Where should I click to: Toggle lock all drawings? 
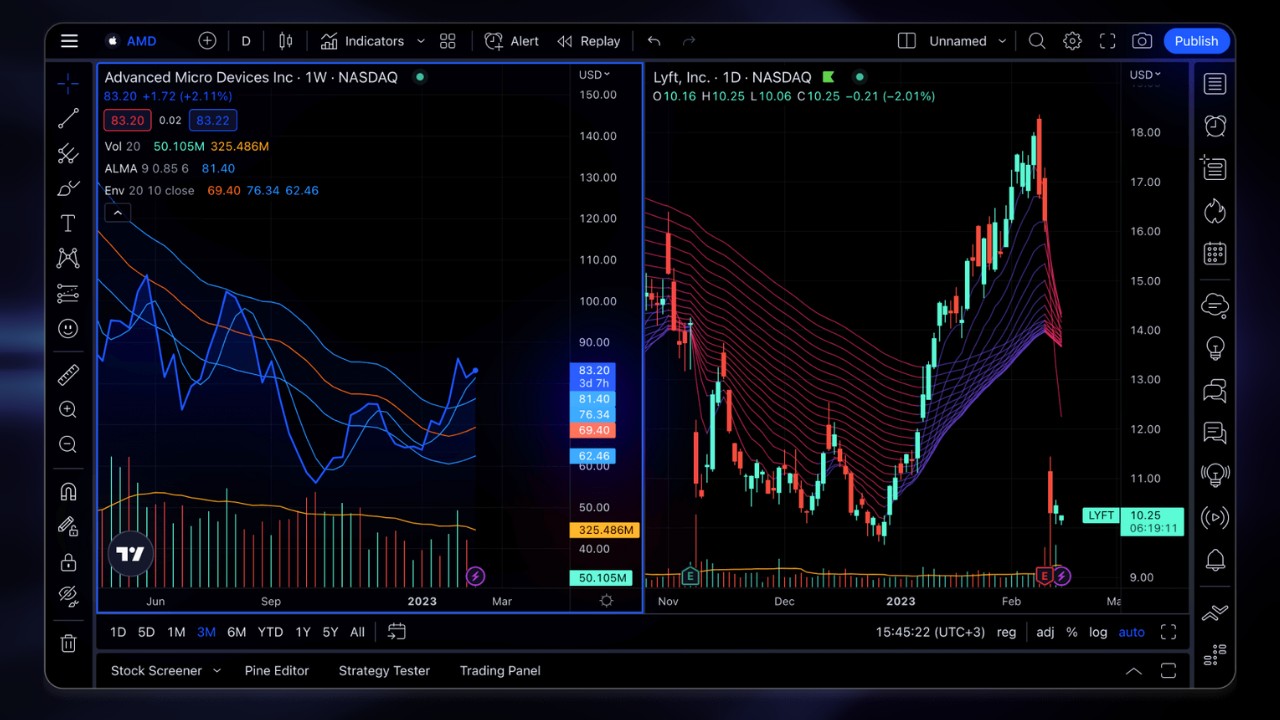(68, 561)
